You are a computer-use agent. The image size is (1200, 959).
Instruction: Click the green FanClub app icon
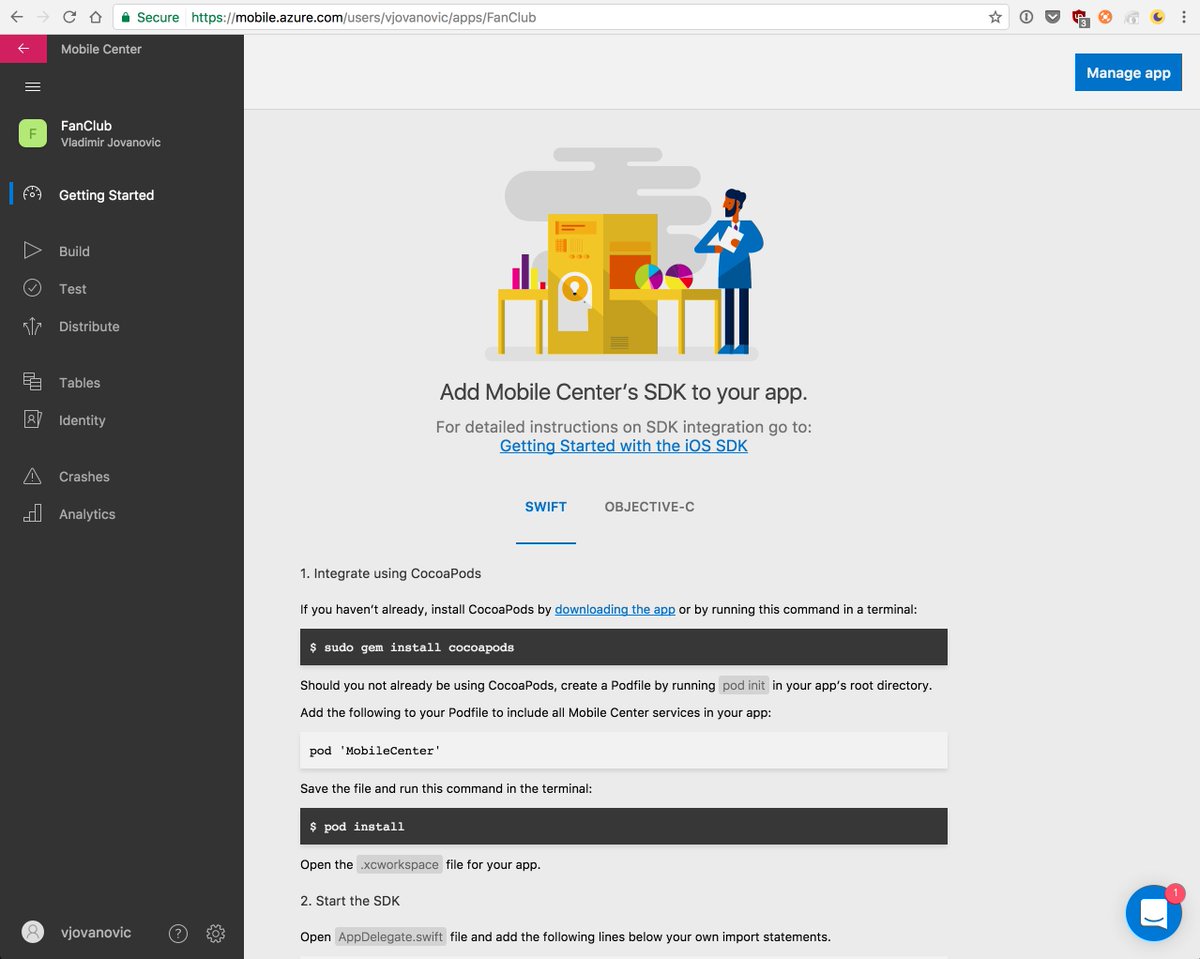pyautogui.click(x=33, y=133)
